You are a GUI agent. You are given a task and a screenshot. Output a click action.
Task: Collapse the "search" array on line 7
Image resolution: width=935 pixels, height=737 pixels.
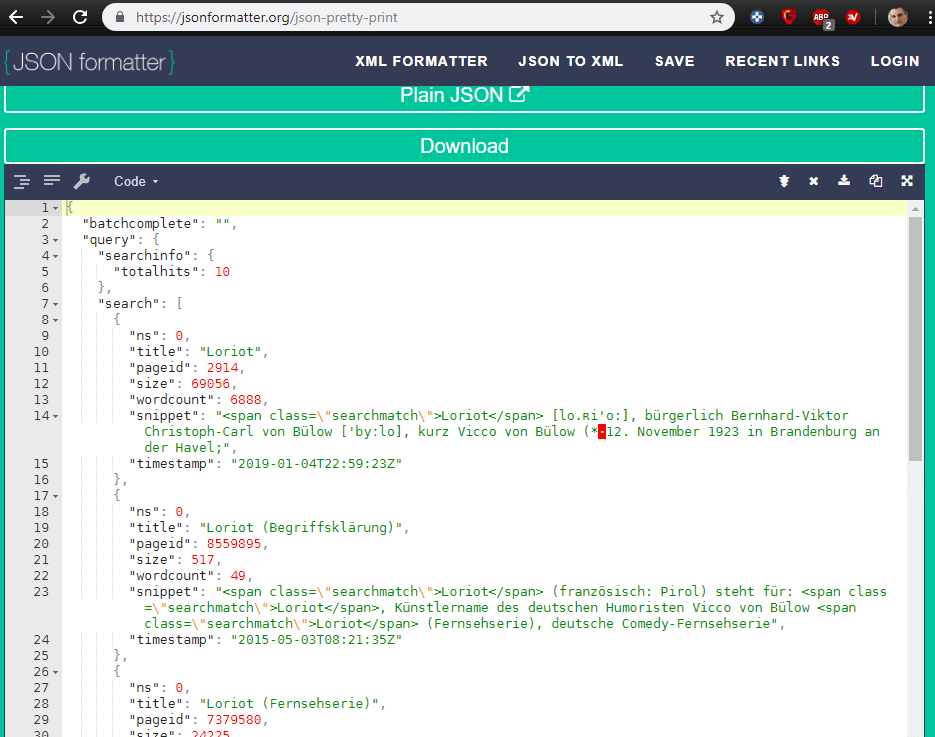pos(56,304)
